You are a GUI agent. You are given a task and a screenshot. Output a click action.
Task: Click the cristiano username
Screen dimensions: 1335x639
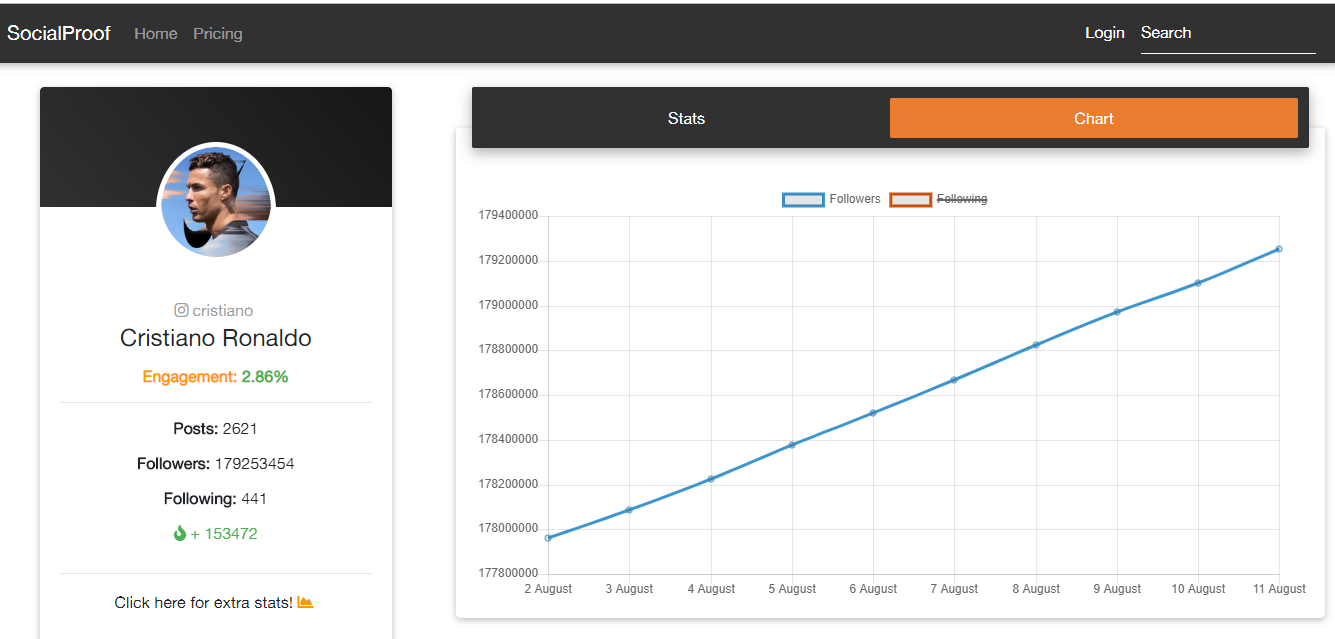click(224, 310)
